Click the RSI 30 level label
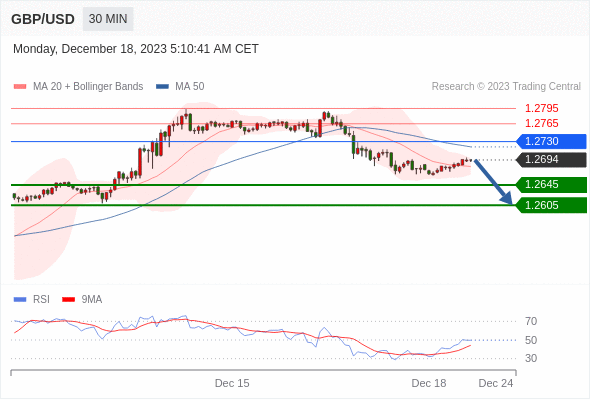This screenshot has width=590, height=400. point(531,358)
